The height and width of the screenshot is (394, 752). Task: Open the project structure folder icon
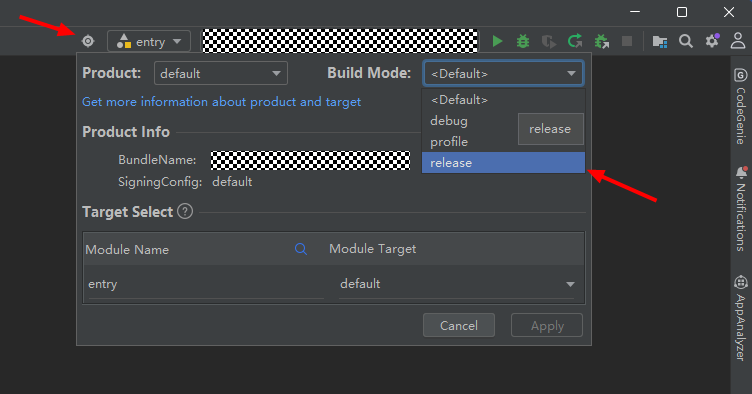pyautogui.click(x=660, y=42)
